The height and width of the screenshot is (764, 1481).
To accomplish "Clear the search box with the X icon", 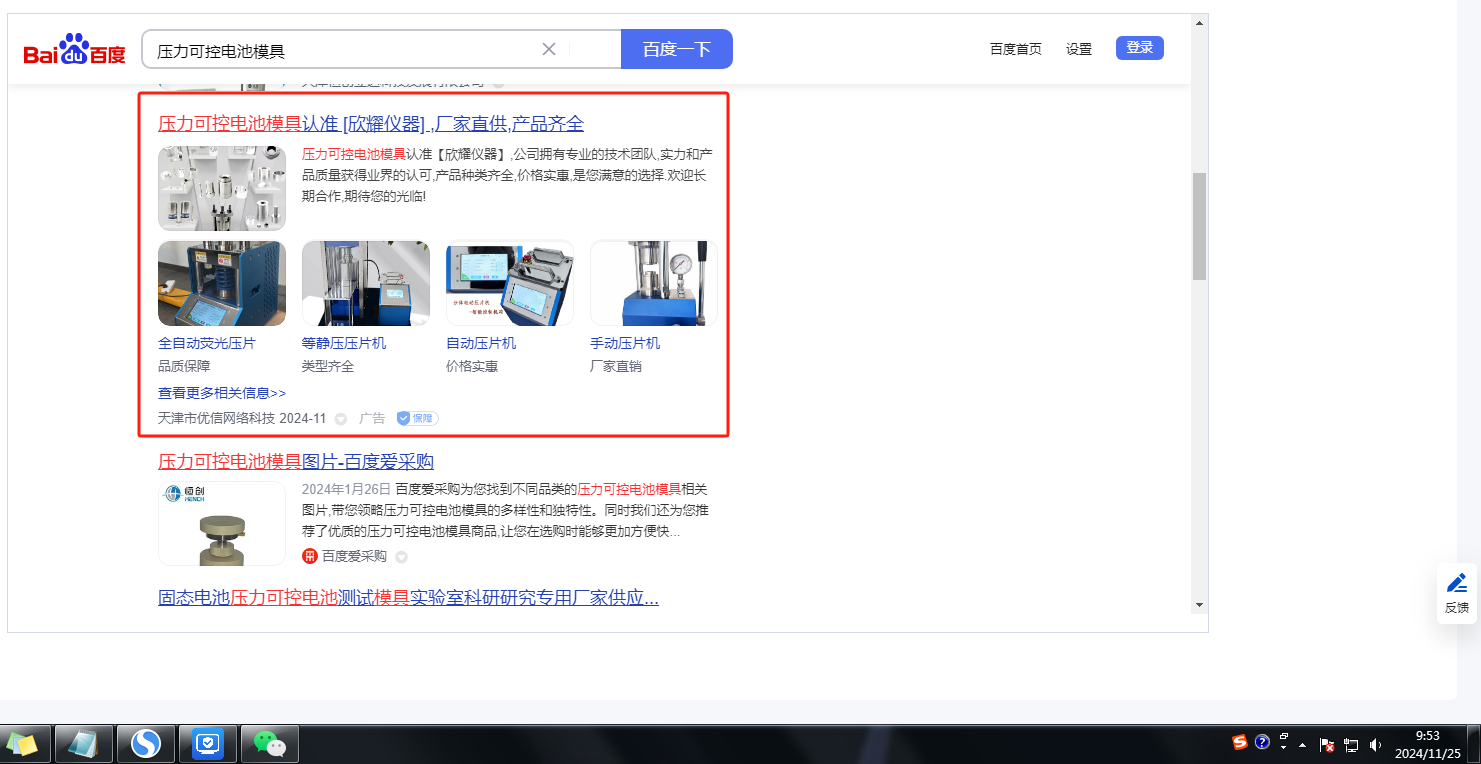I will (x=549, y=49).
